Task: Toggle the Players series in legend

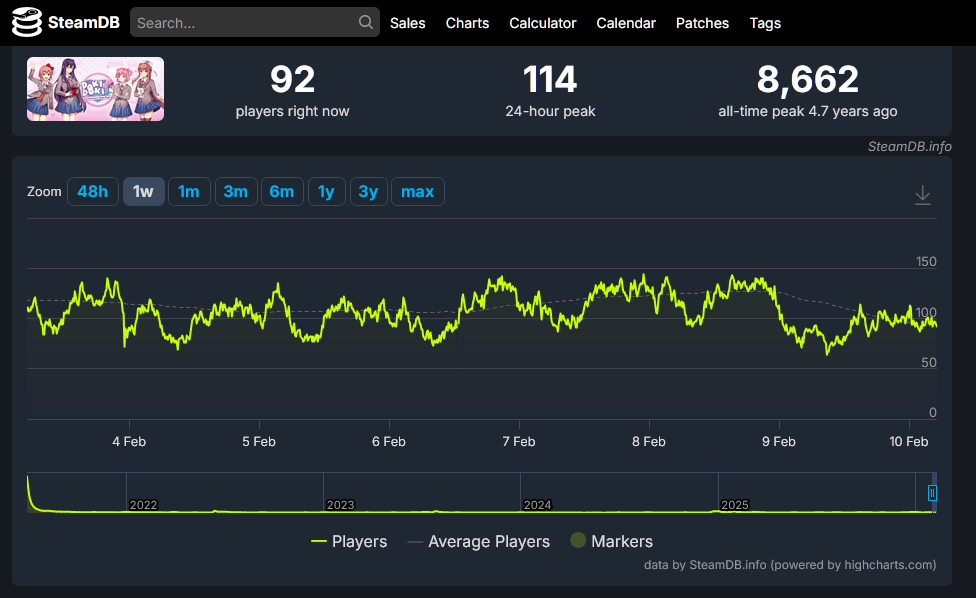Action: 349,541
